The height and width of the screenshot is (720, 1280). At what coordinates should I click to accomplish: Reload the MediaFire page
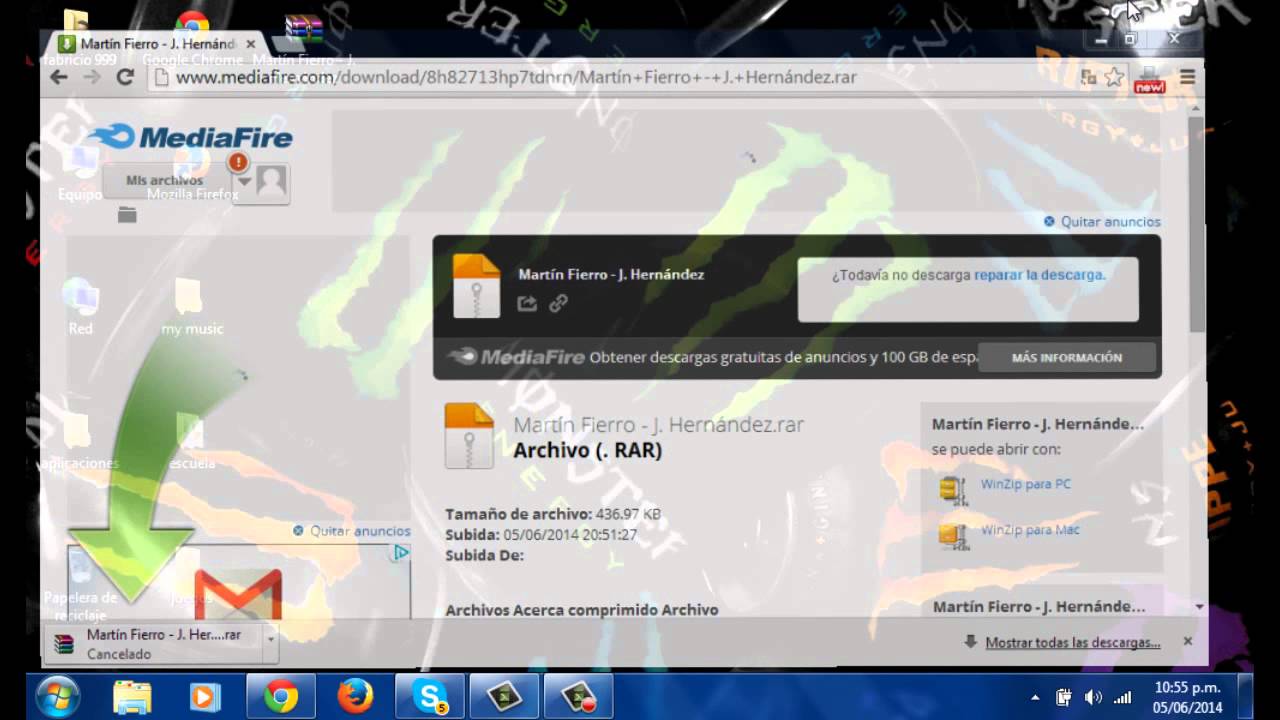(x=125, y=77)
